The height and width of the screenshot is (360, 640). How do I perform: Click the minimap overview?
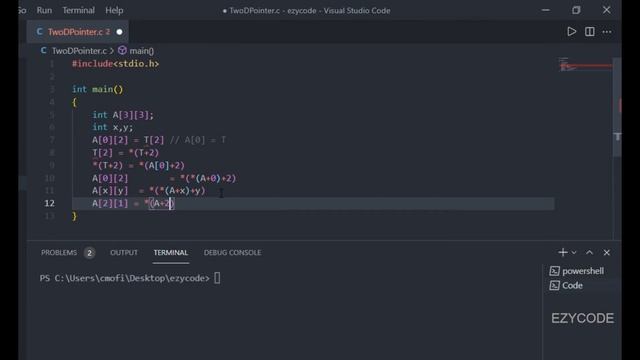[585, 65]
